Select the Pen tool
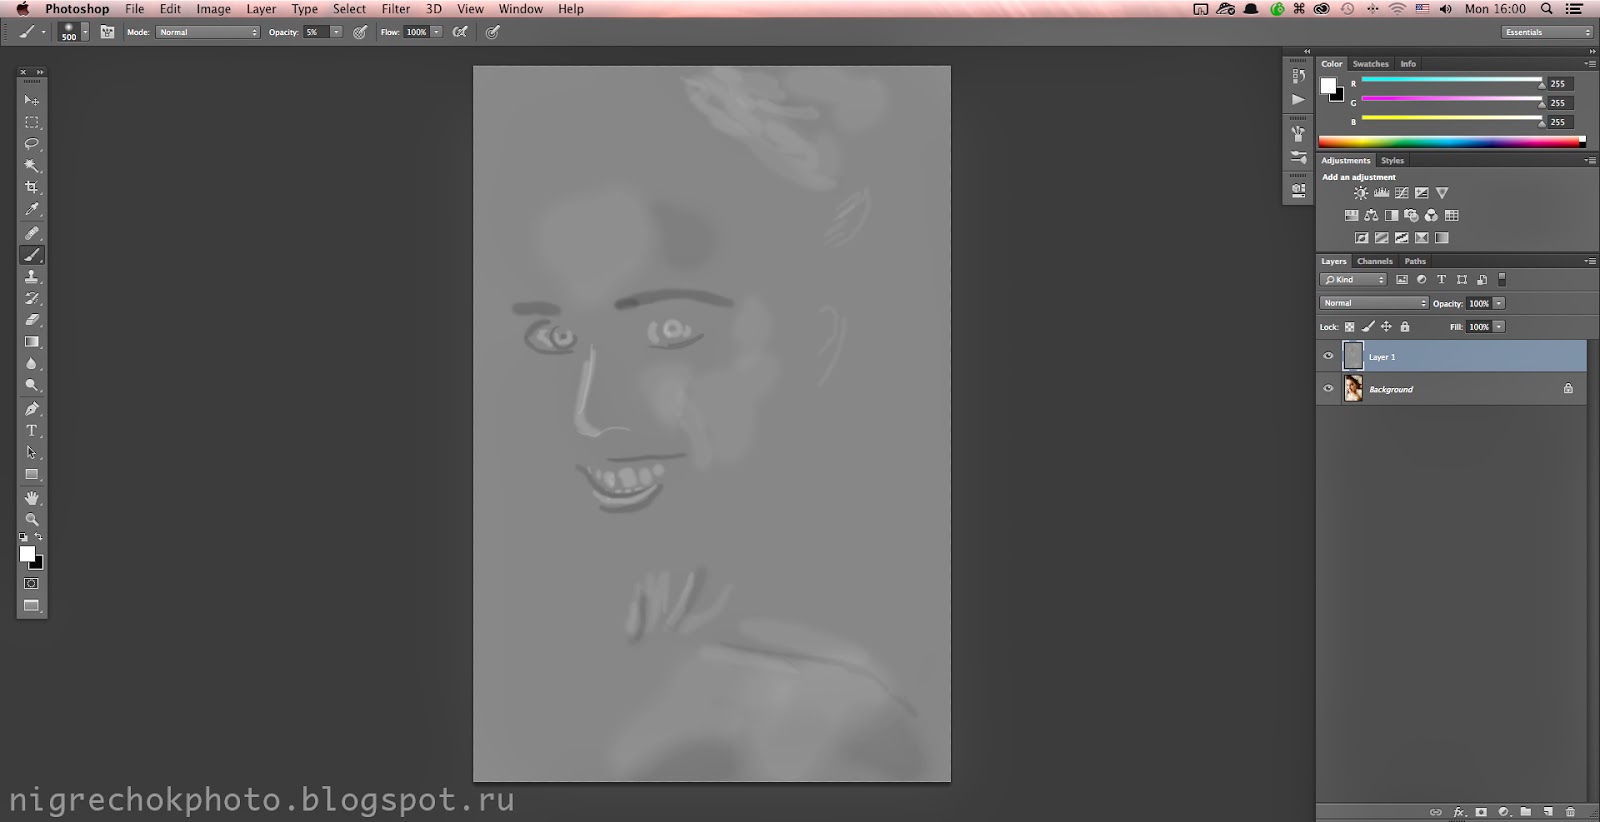Viewport: 1600px width, 822px height. 32,409
